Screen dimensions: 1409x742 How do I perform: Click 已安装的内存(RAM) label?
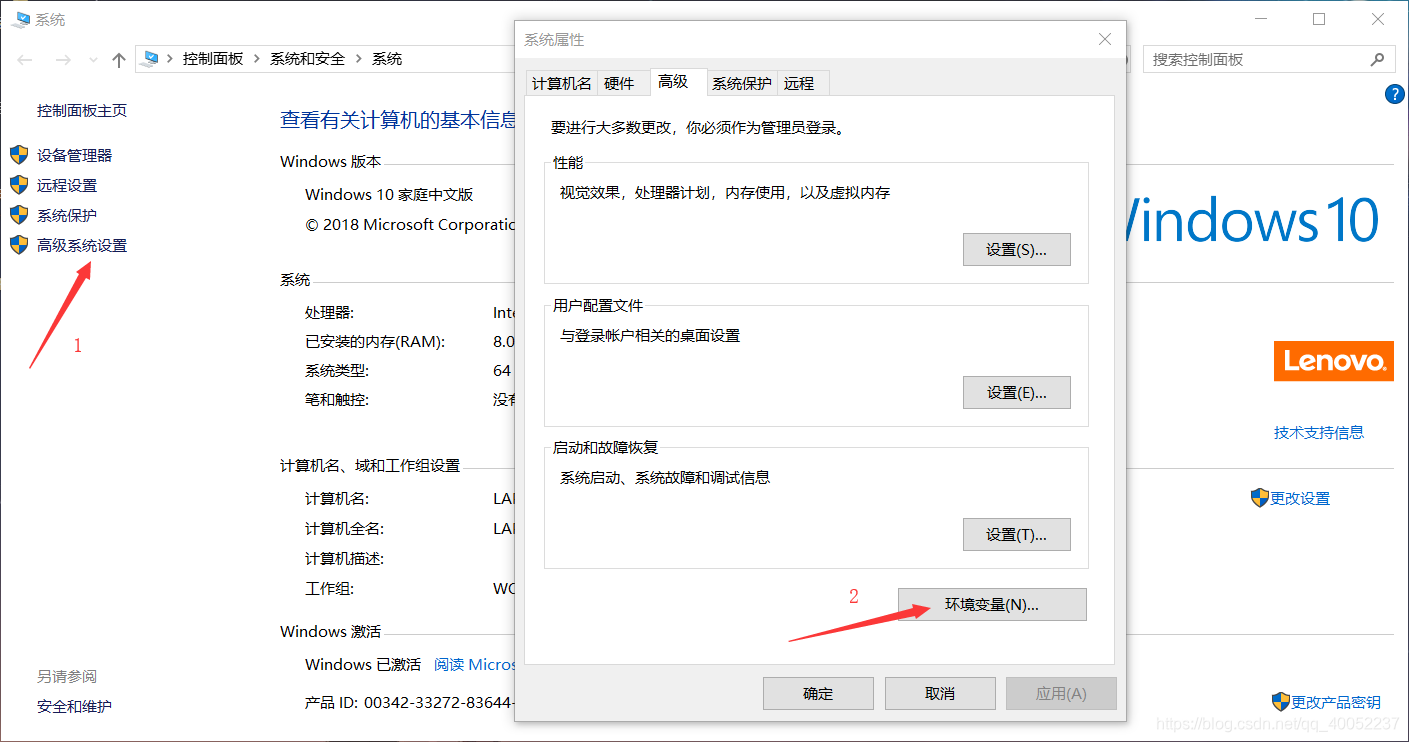tap(375, 341)
